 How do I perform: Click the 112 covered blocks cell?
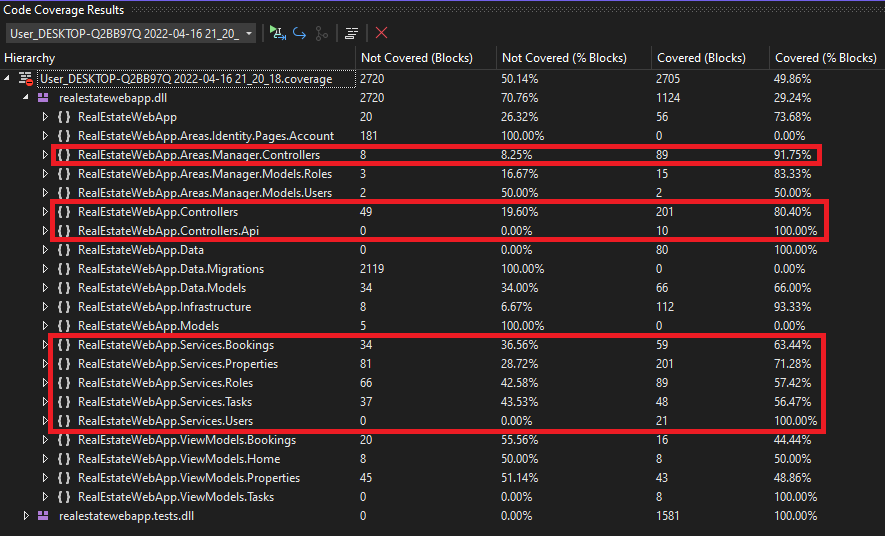click(x=665, y=307)
